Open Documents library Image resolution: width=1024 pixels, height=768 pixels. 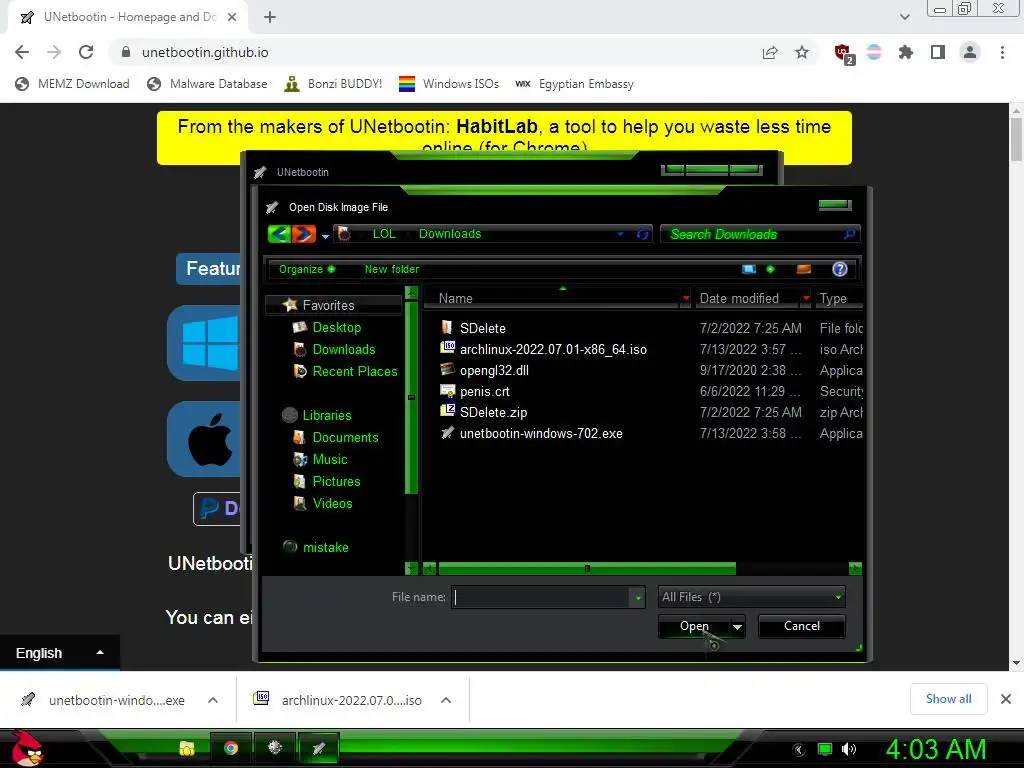point(345,438)
